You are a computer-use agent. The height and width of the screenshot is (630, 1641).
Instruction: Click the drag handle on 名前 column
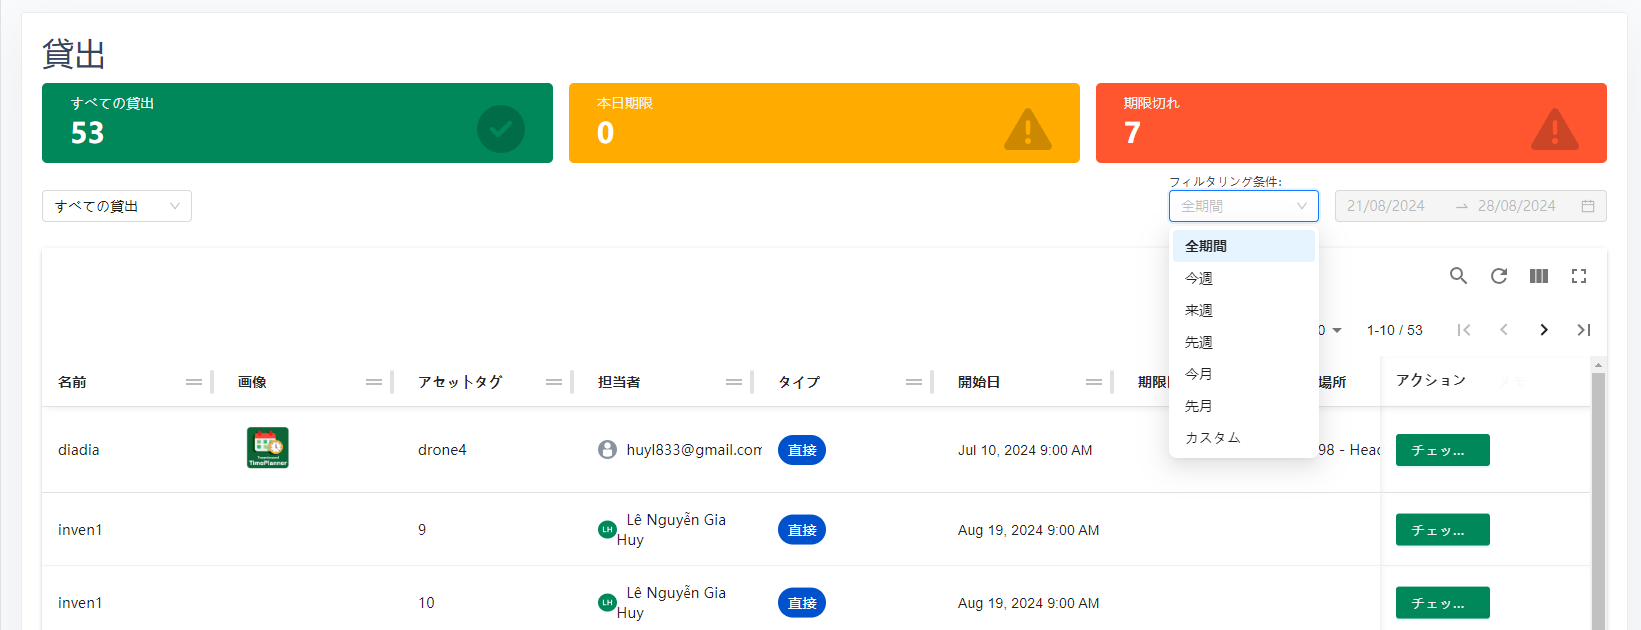point(194,382)
